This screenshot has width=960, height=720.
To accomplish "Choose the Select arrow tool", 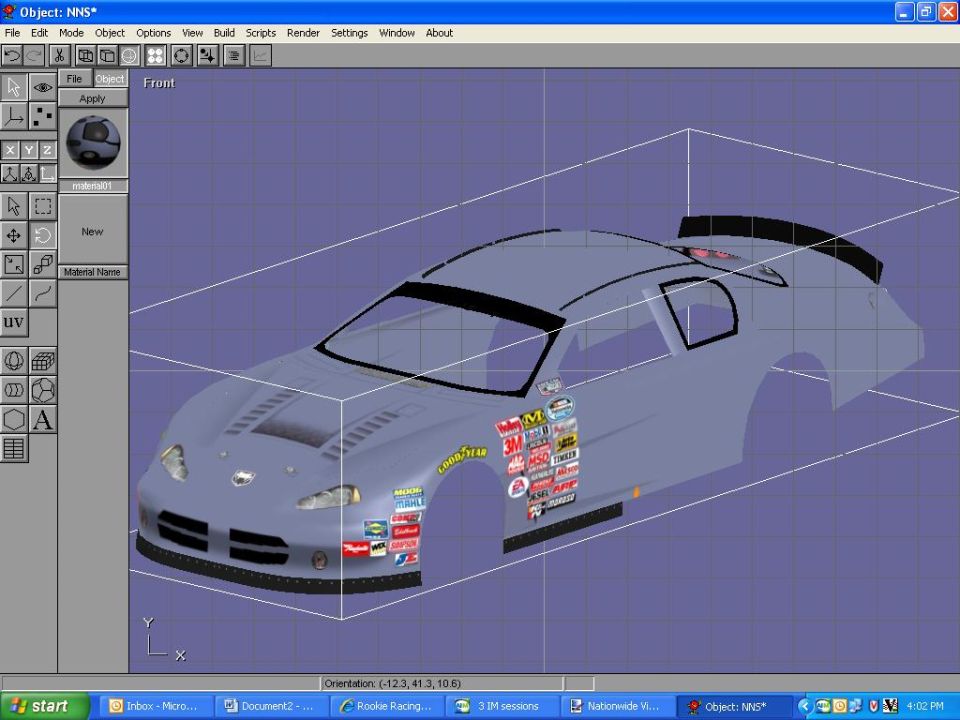I will (14, 206).
